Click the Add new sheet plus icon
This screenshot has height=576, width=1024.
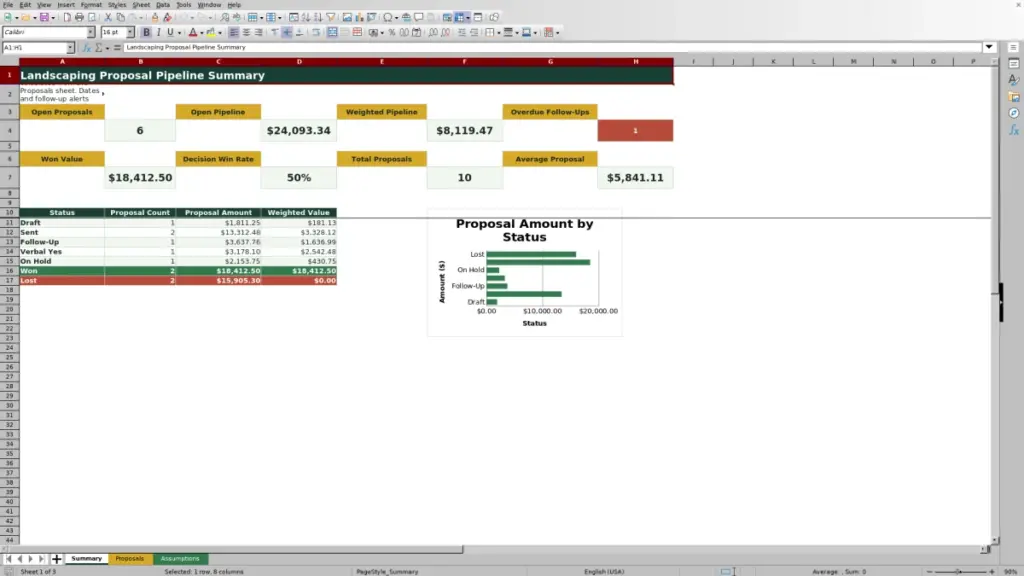point(56,558)
